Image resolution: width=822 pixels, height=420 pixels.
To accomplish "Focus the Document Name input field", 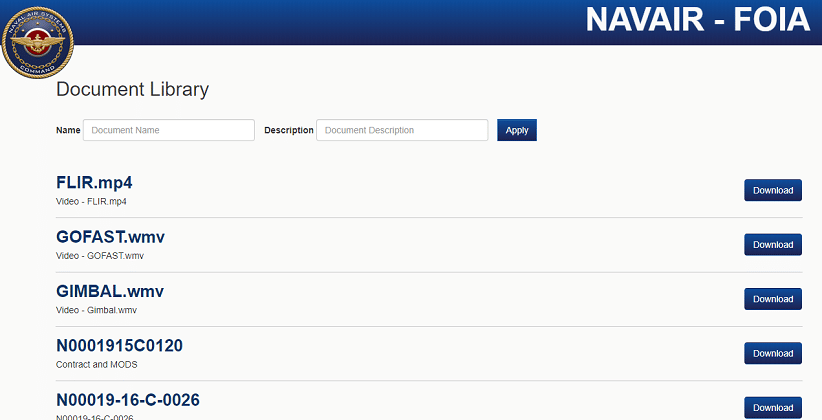I will (x=169, y=130).
